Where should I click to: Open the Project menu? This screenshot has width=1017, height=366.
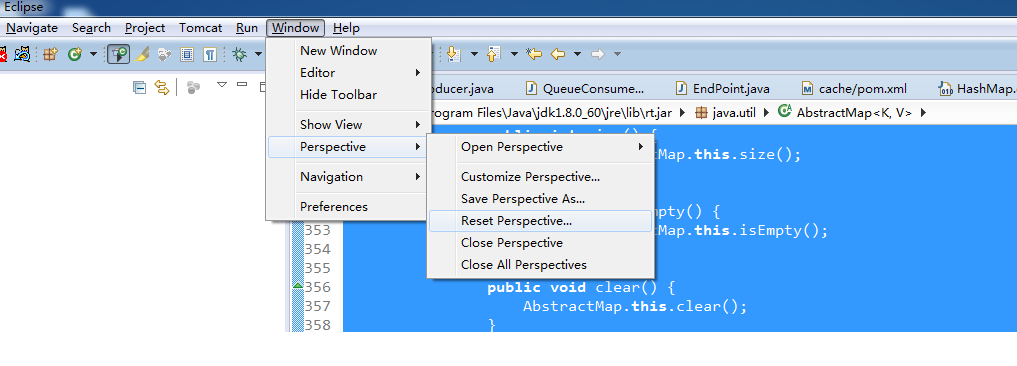145,28
